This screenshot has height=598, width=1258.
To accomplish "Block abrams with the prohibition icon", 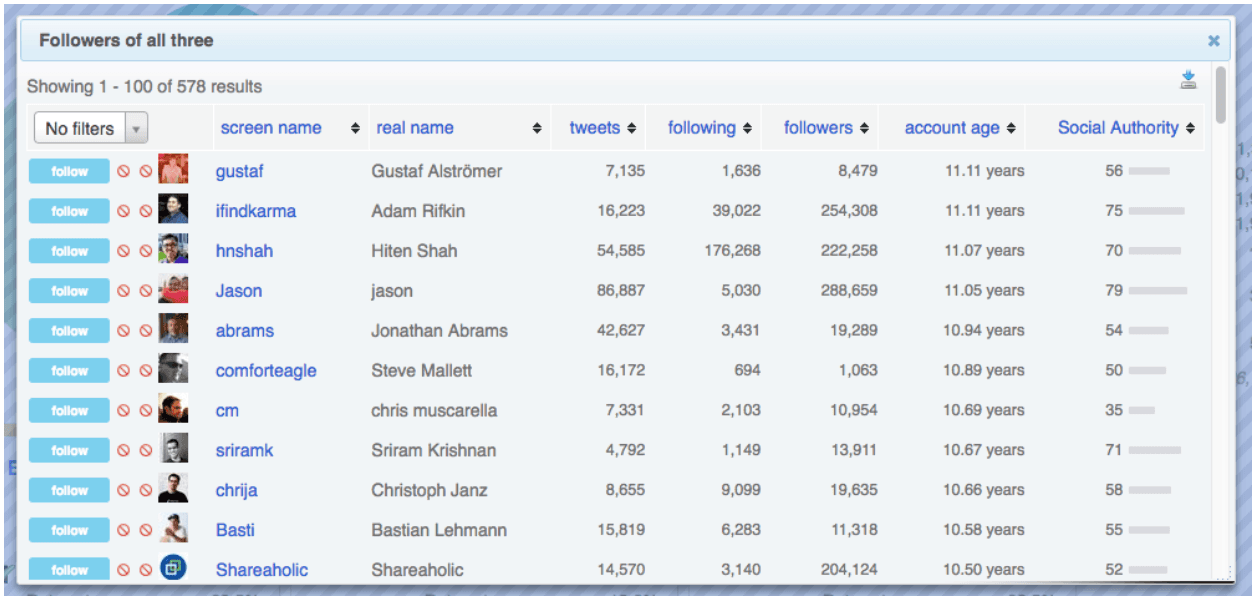I will (124, 331).
